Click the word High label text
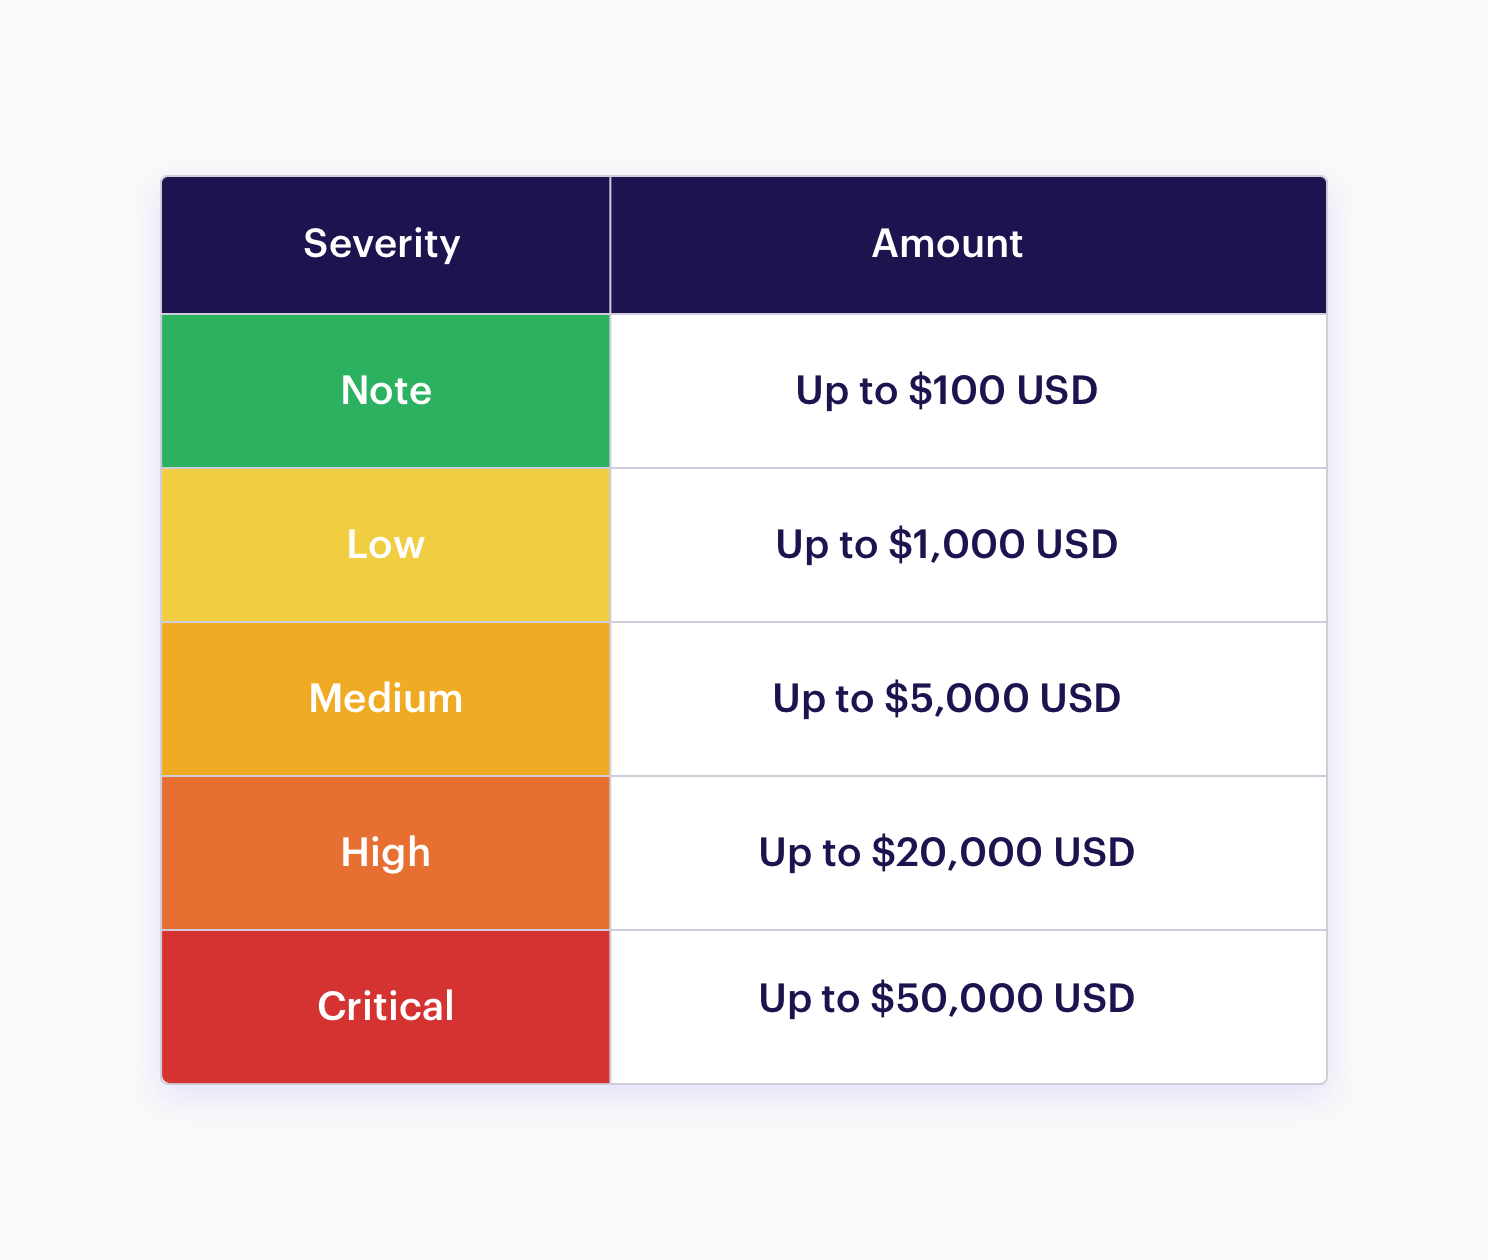 385,853
